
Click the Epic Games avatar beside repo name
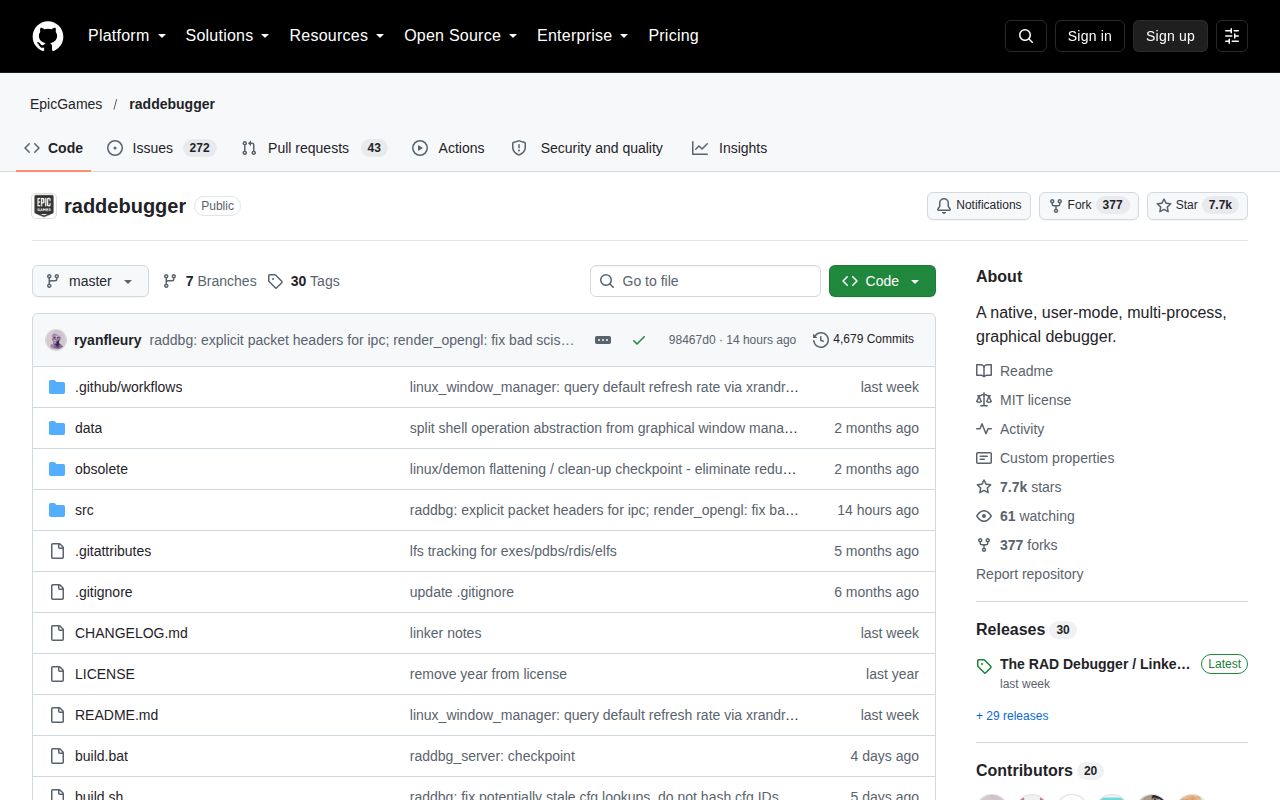click(44, 206)
